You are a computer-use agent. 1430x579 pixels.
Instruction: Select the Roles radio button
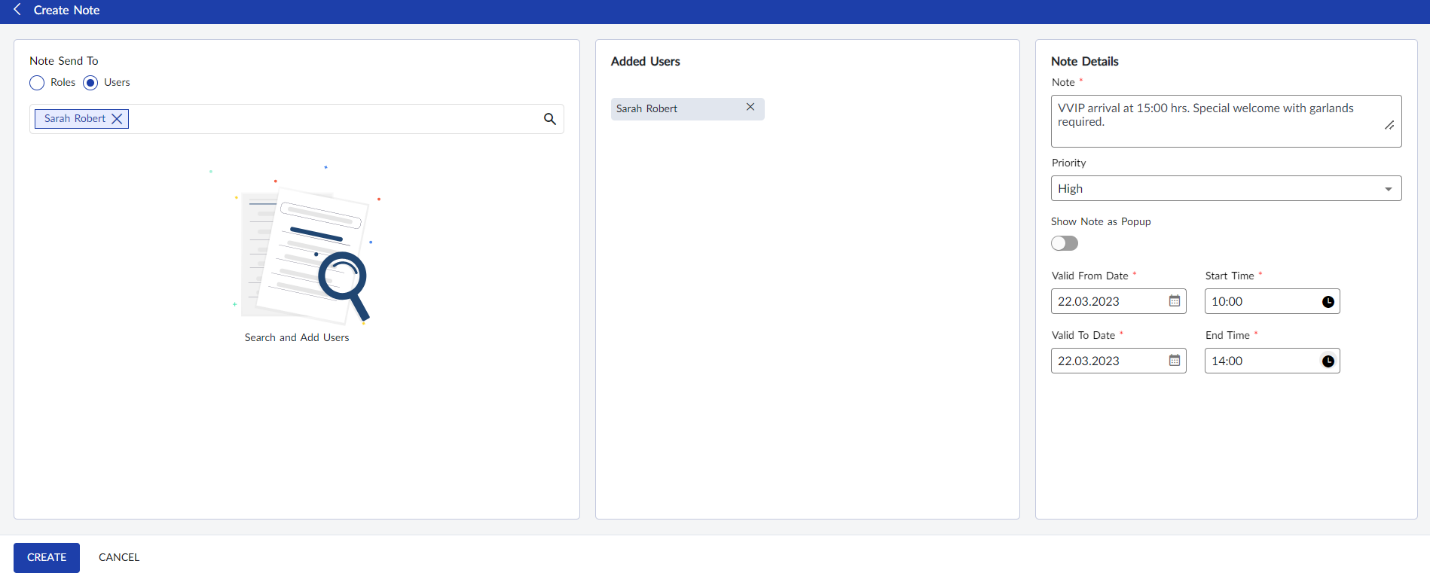[37, 82]
